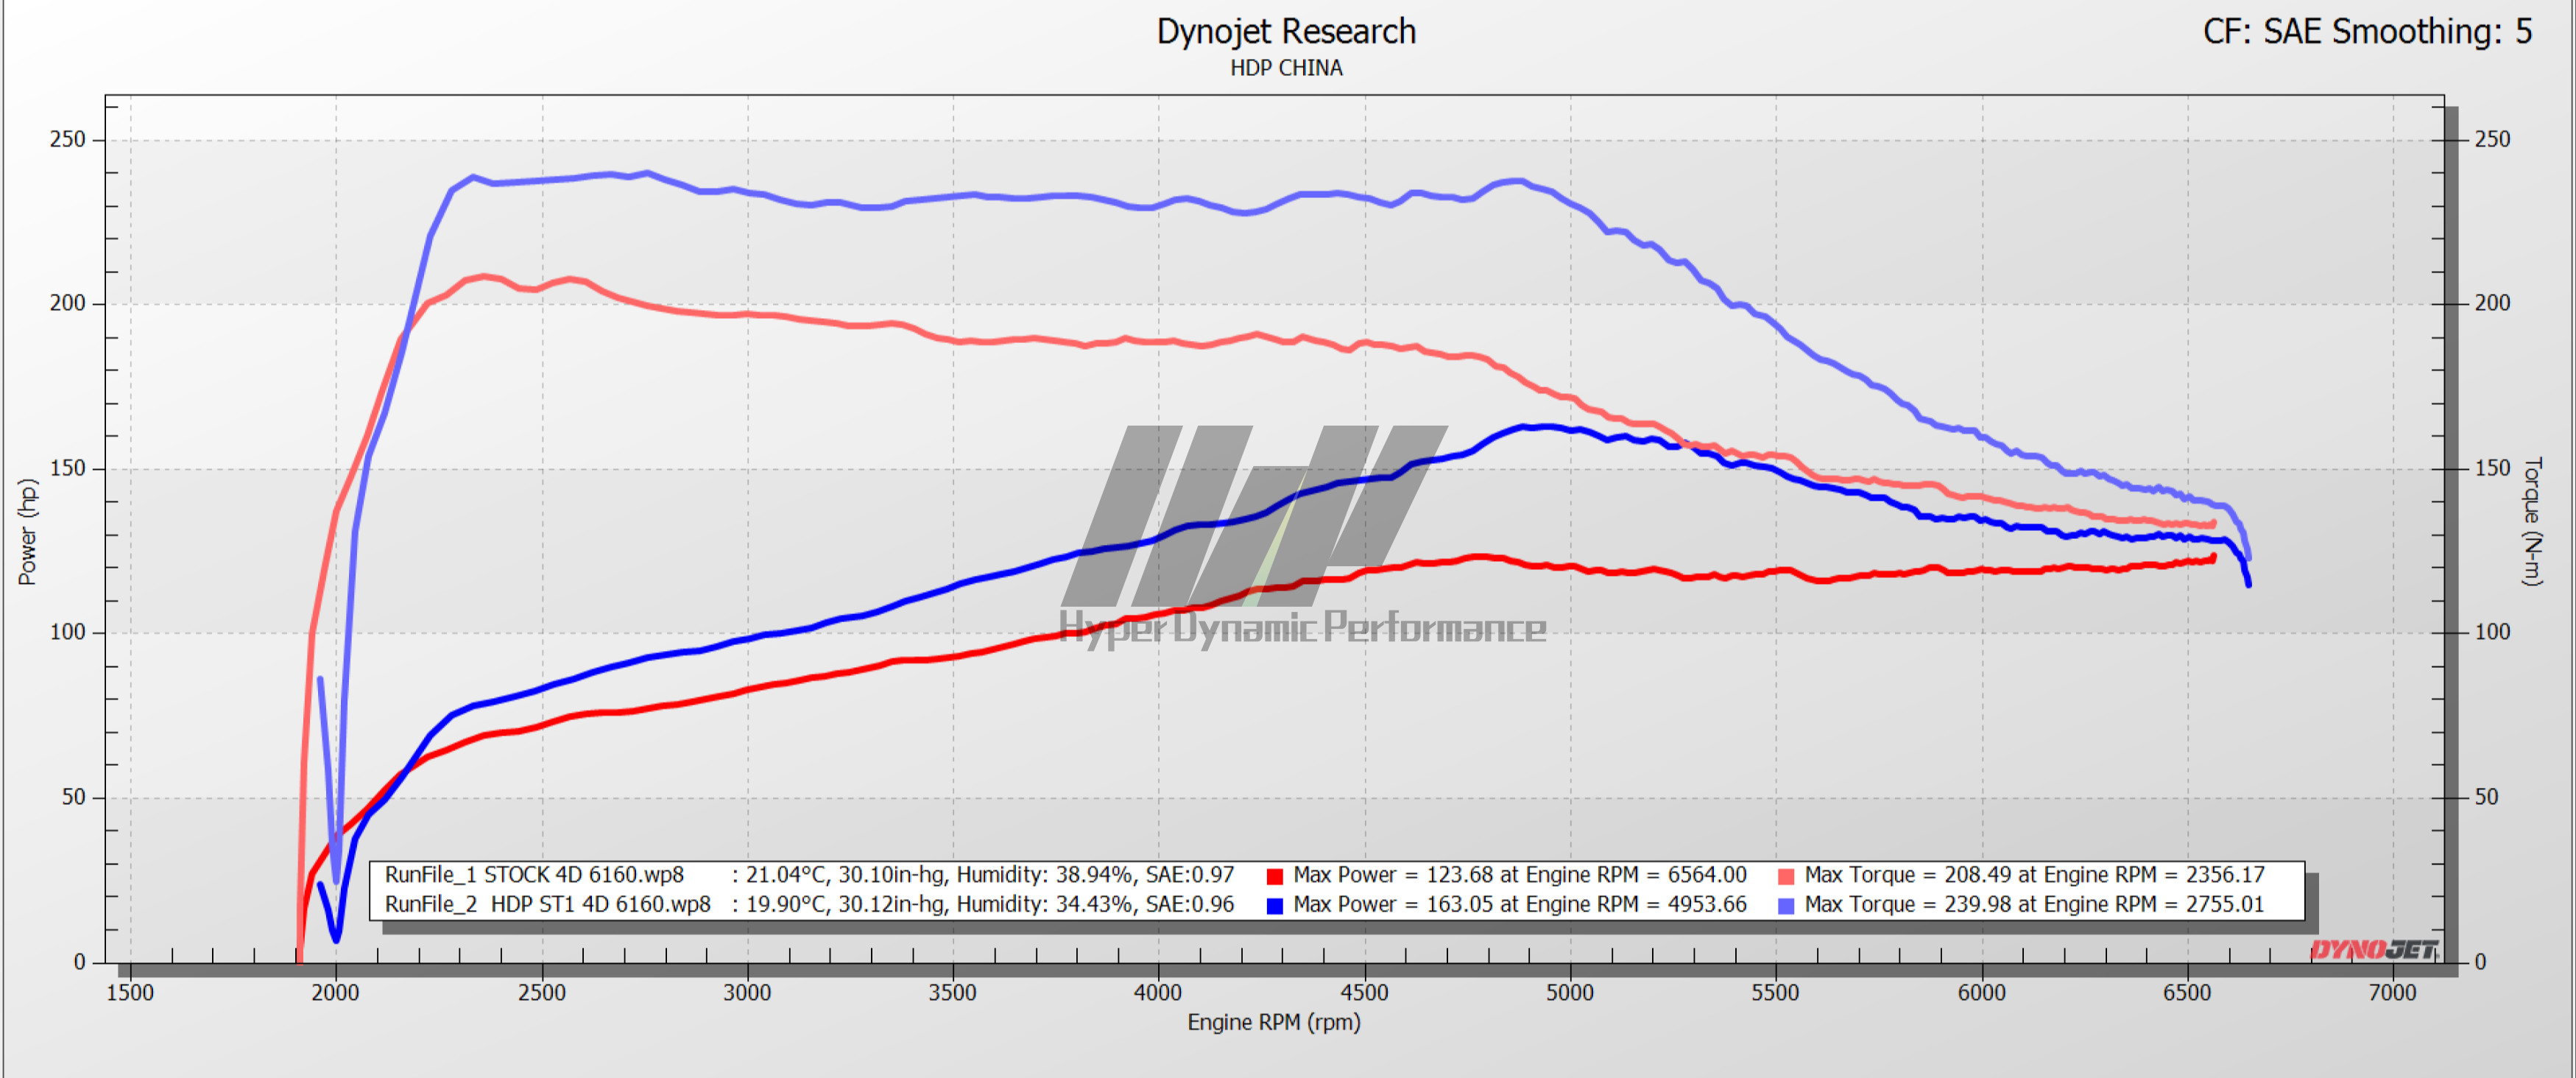
Task: Click the 150 label on the Torque axis
Action: tap(2492, 468)
